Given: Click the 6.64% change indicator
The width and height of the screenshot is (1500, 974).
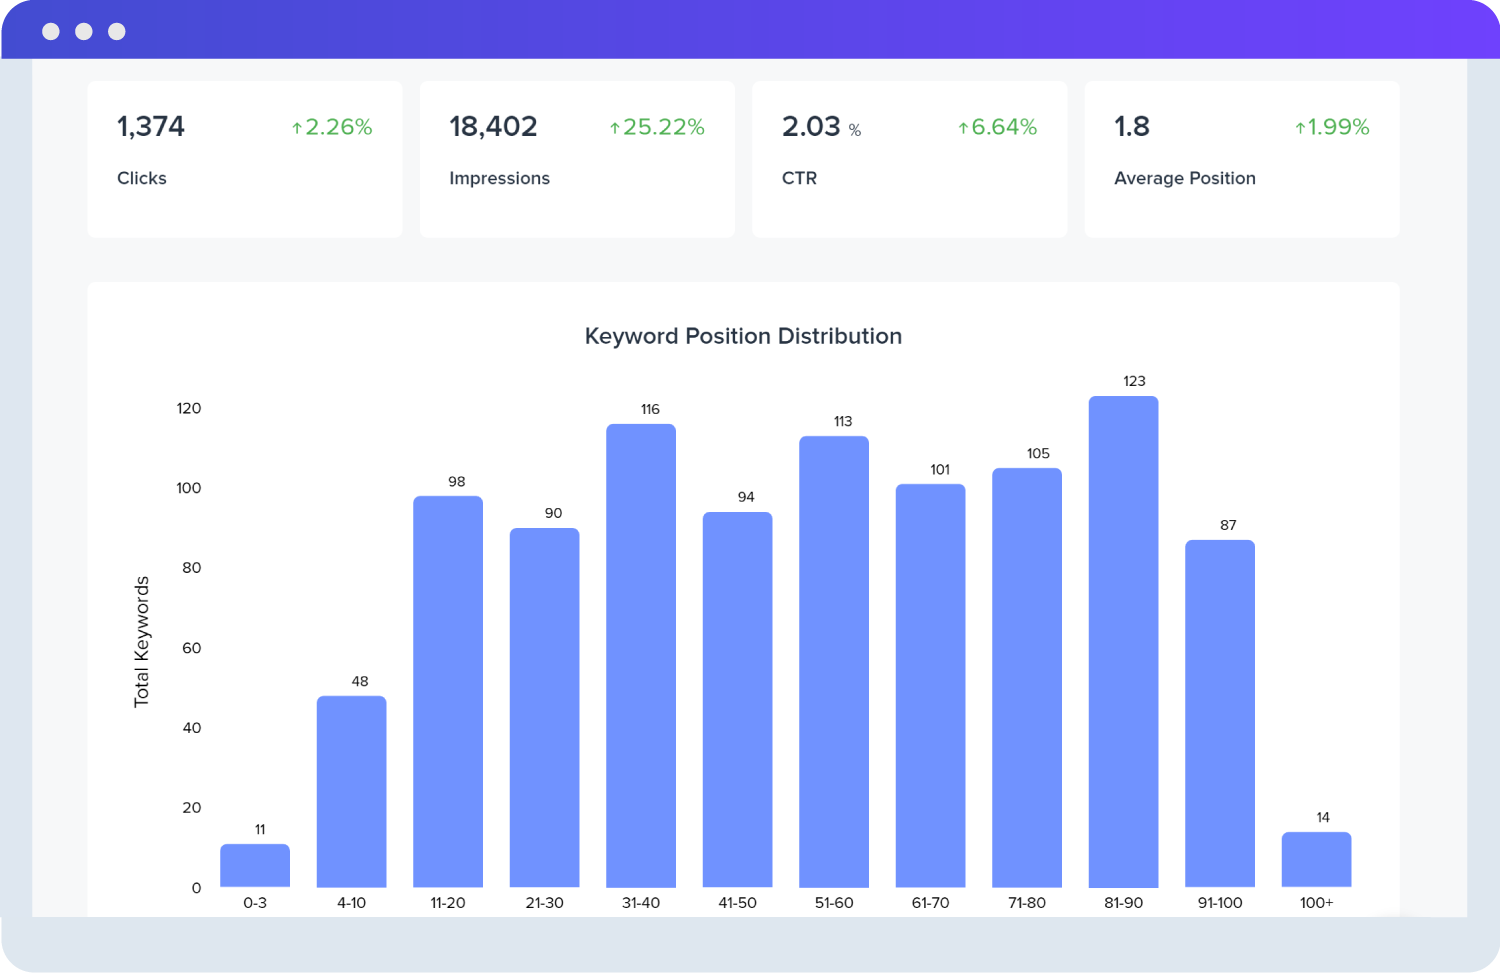Looking at the screenshot, I should click(x=997, y=127).
